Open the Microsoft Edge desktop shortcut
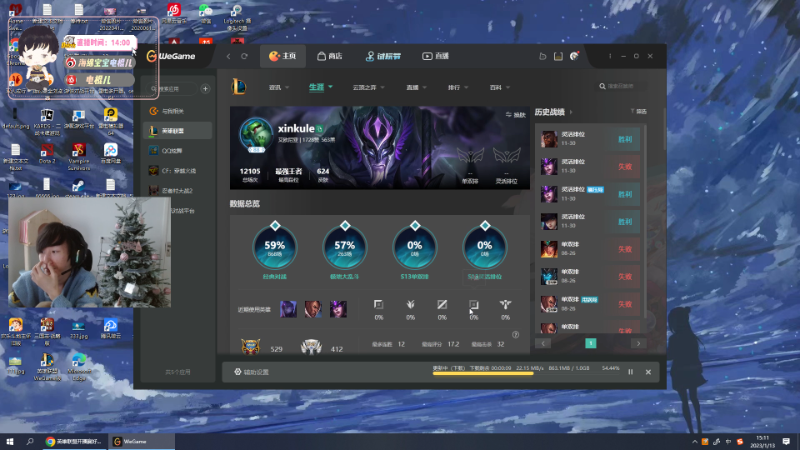This screenshot has width=800, height=450. click(x=79, y=366)
